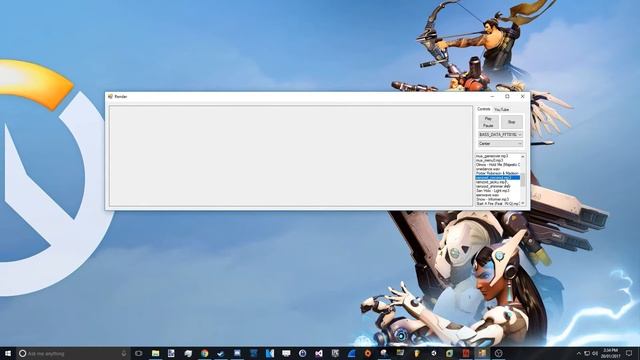Click the orange ring taskbar icon

coord(368,353)
